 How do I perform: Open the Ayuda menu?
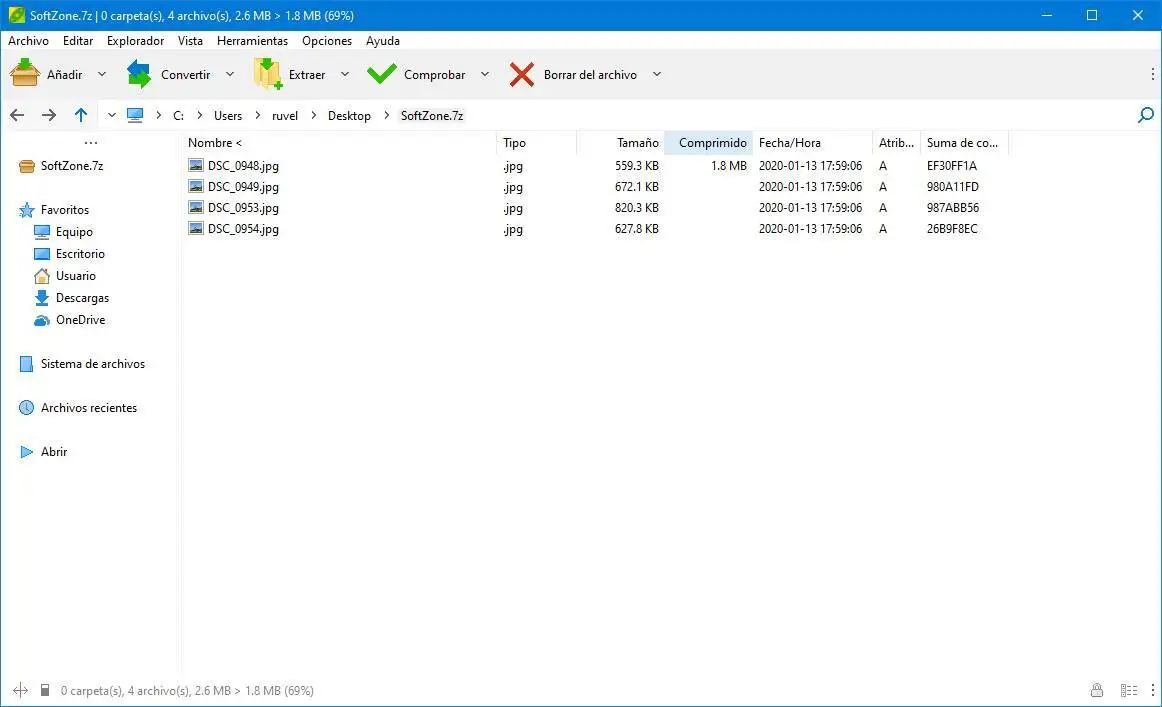(382, 41)
